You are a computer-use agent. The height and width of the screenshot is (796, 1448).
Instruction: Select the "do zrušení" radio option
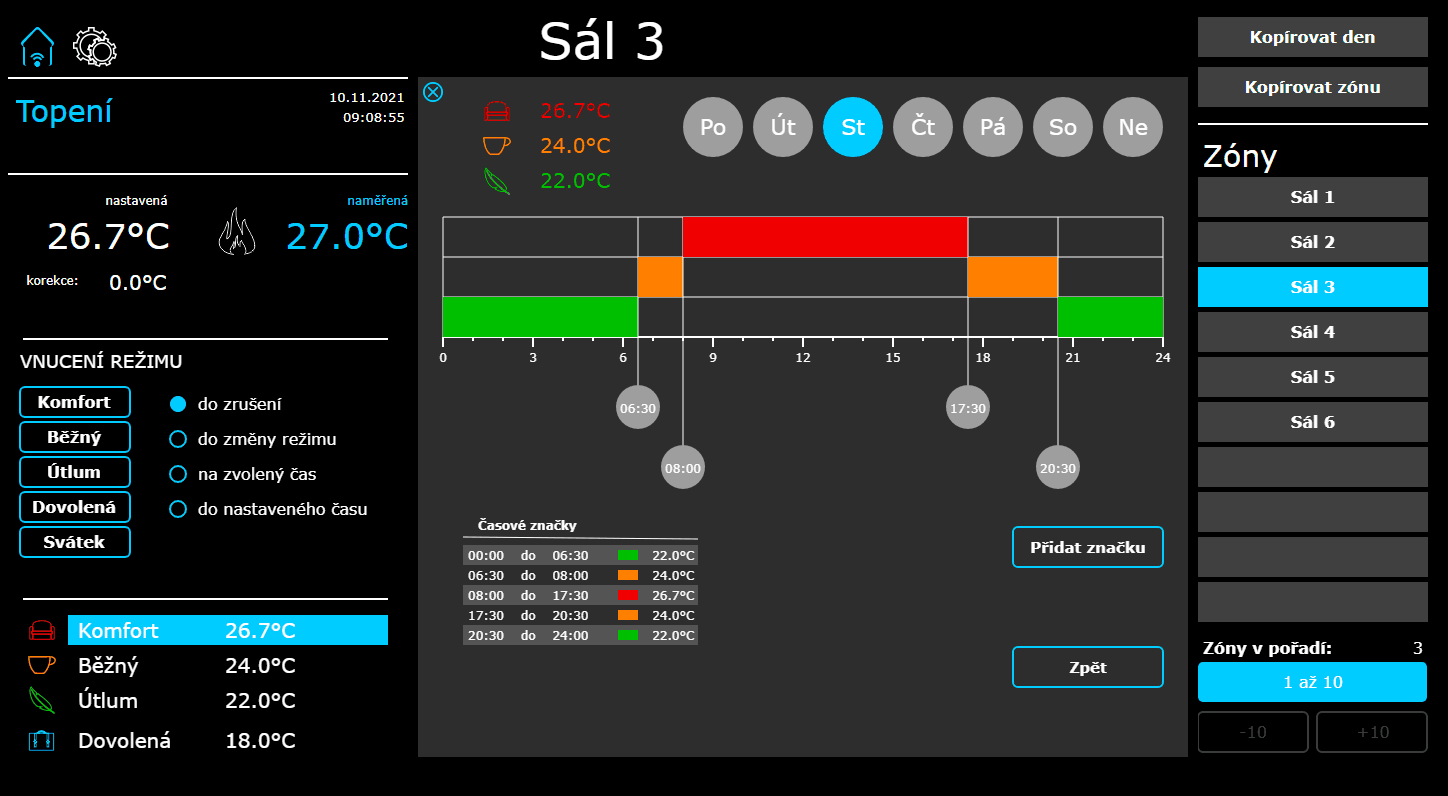pyautogui.click(x=178, y=404)
